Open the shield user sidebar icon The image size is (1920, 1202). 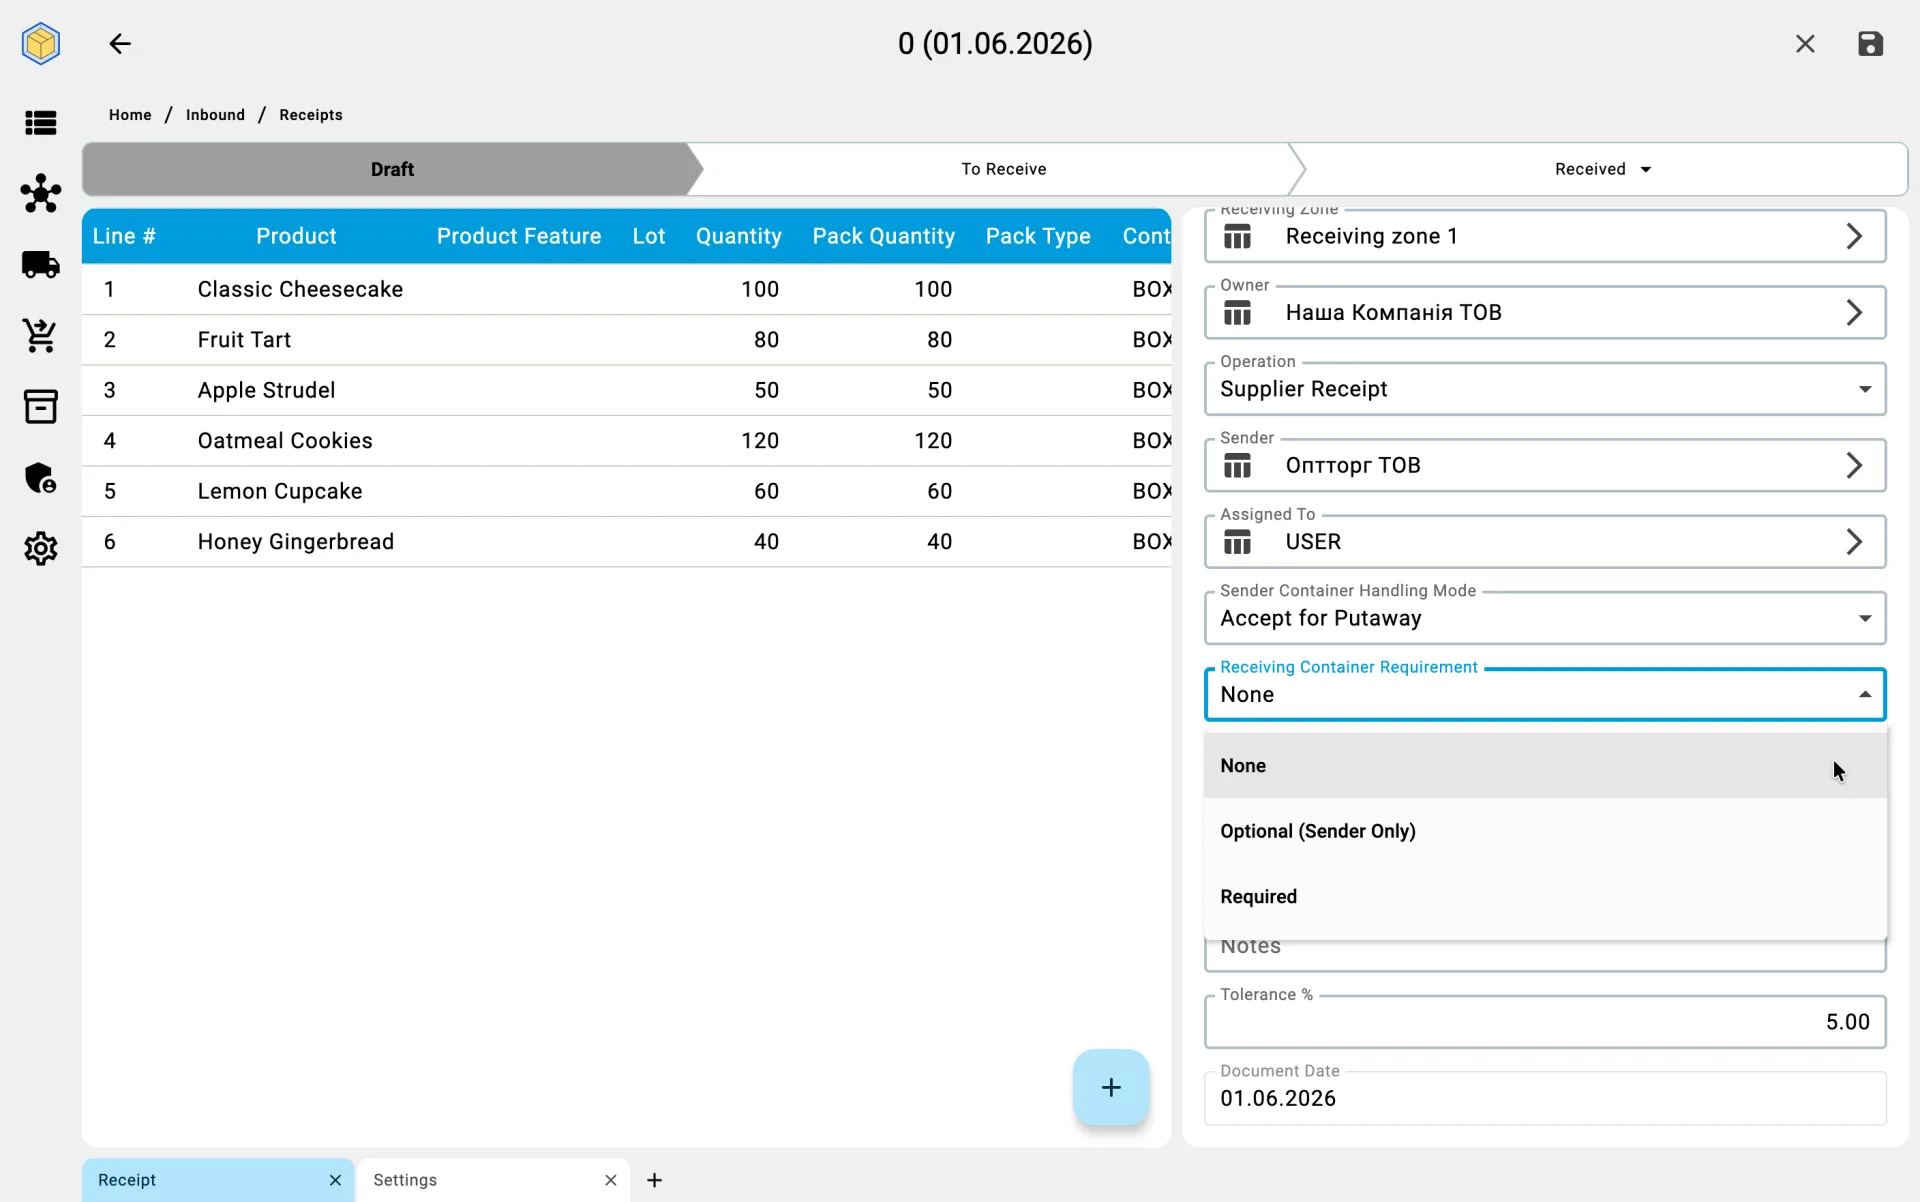click(x=41, y=478)
